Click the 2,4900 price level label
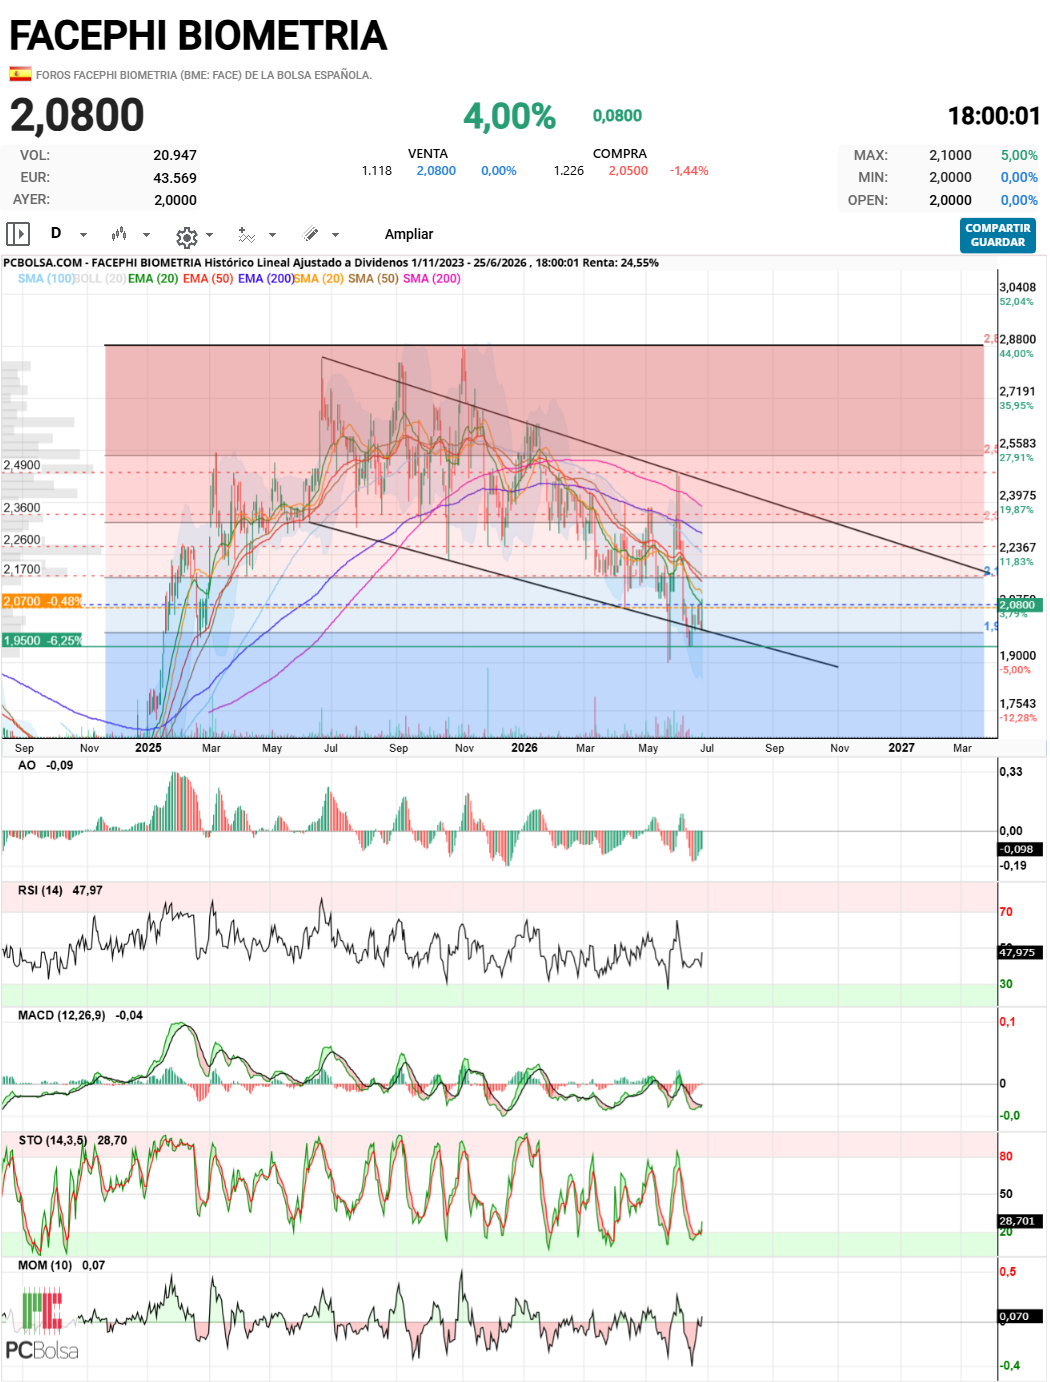 coord(22,465)
